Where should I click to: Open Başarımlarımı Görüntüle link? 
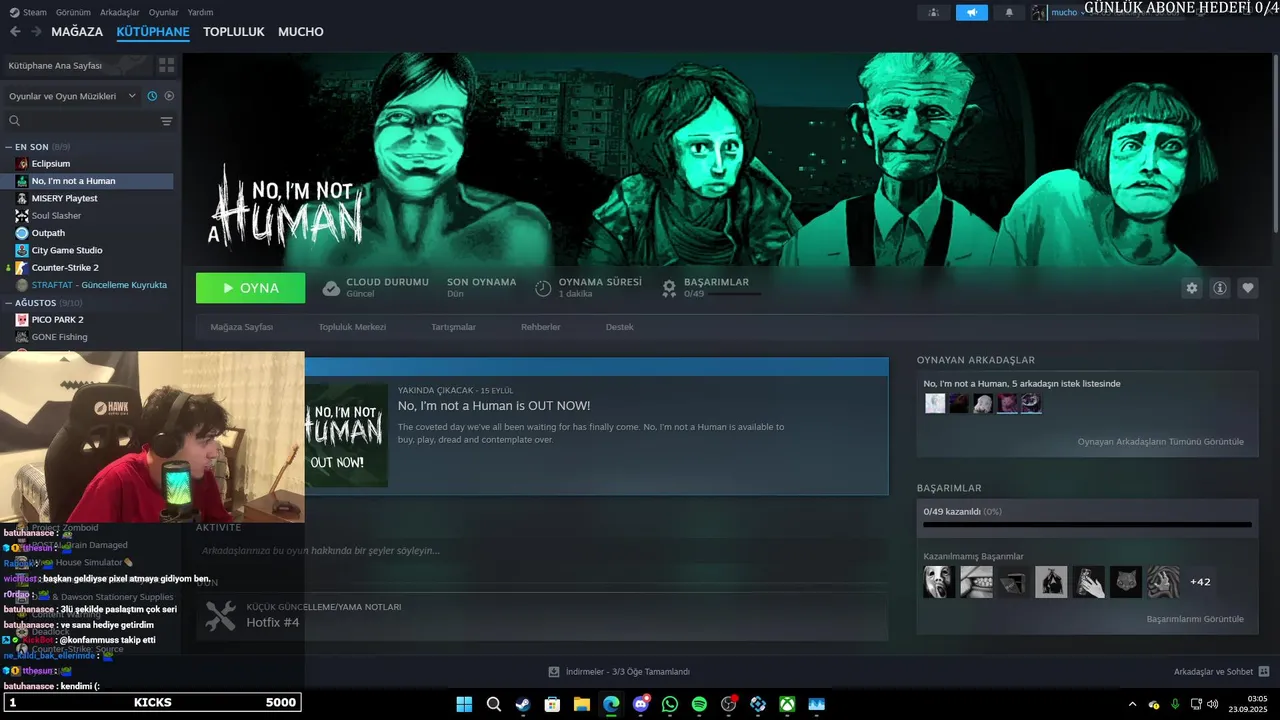(1195, 619)
